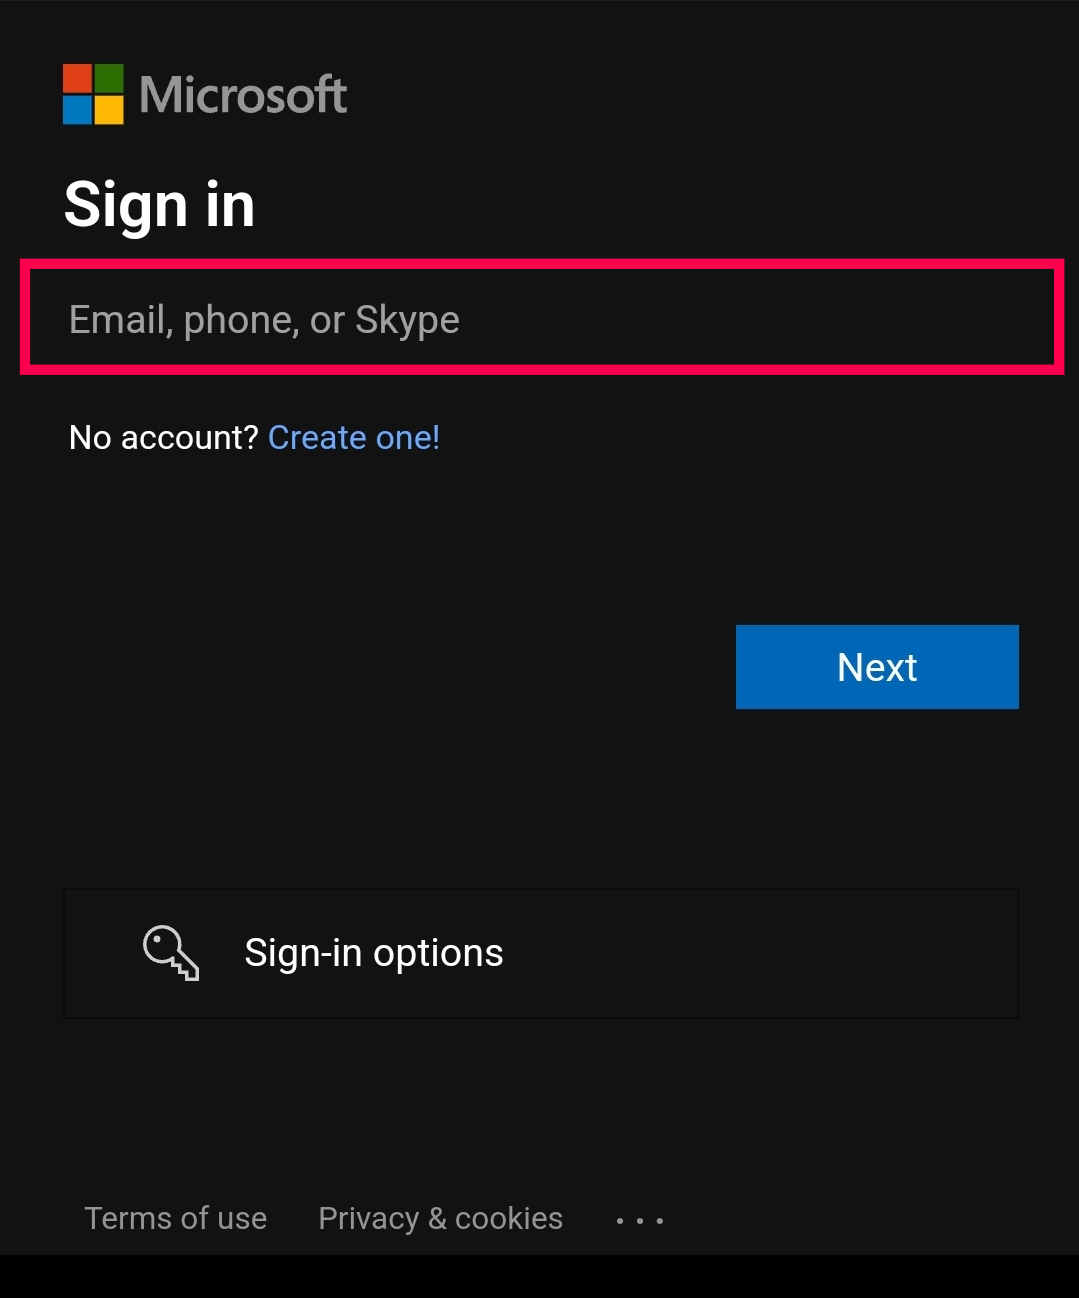Click the No account? text
The width and height of the screenshot is (1079, 1298).
[x=164, y=438]
